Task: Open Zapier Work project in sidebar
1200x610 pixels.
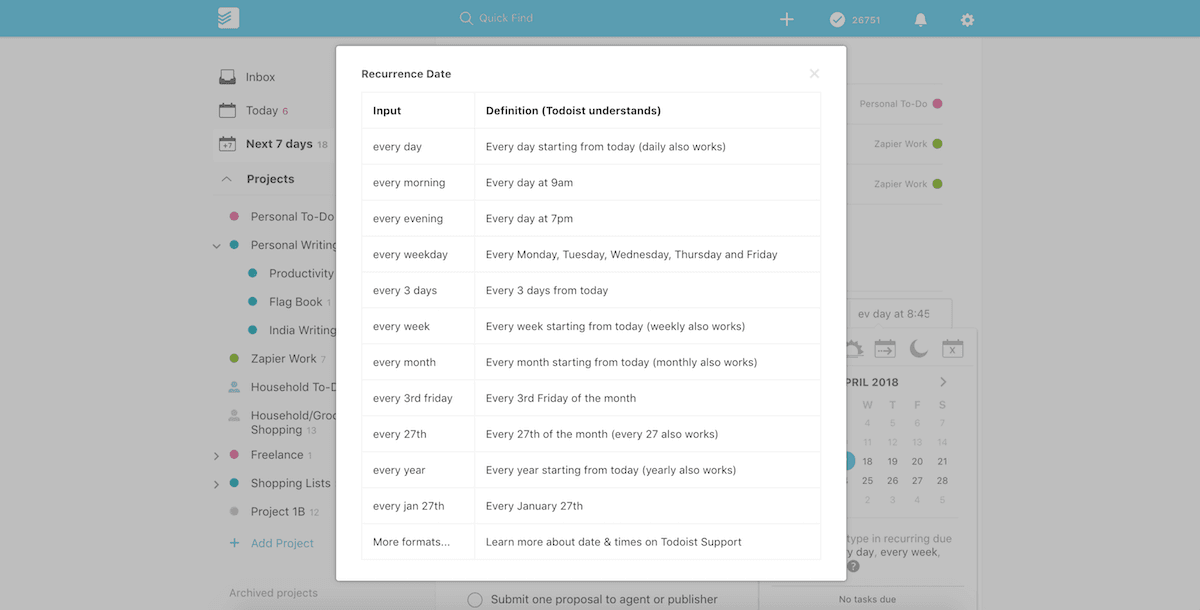Action: click(284, 359)
